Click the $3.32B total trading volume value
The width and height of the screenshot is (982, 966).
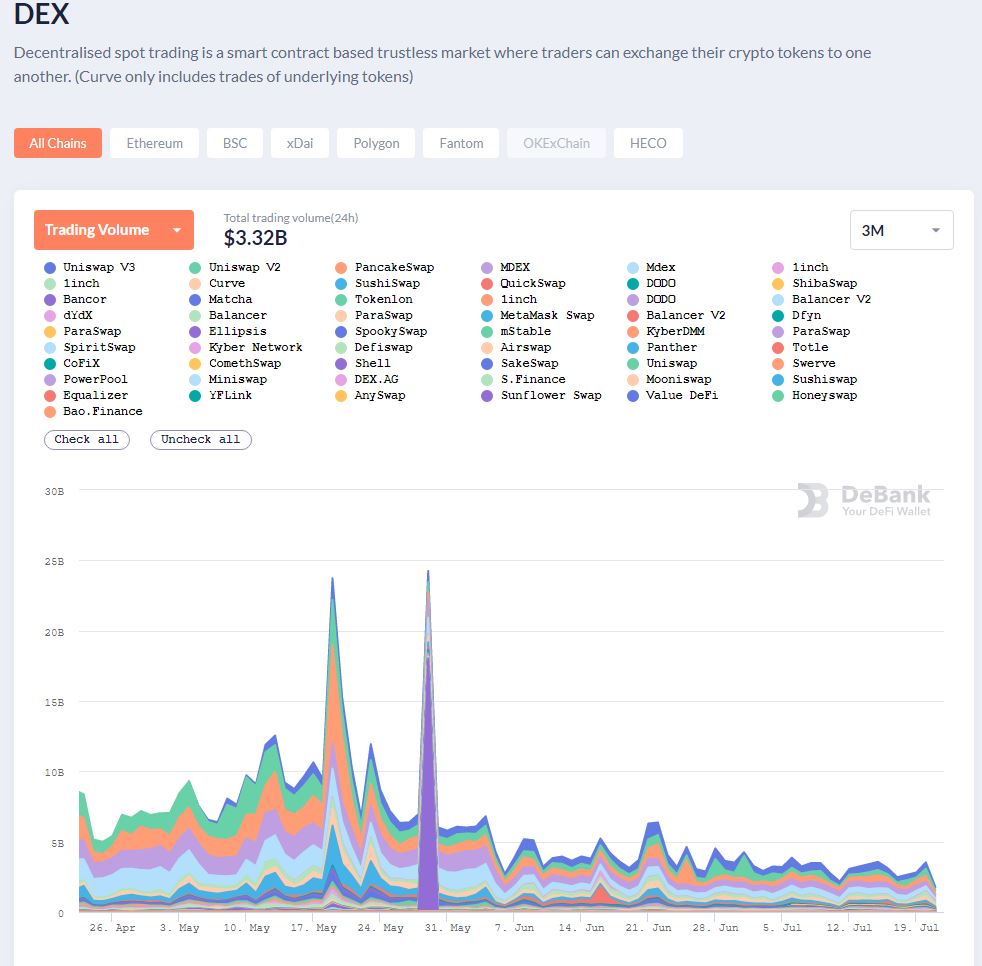(x=256, y=238)
